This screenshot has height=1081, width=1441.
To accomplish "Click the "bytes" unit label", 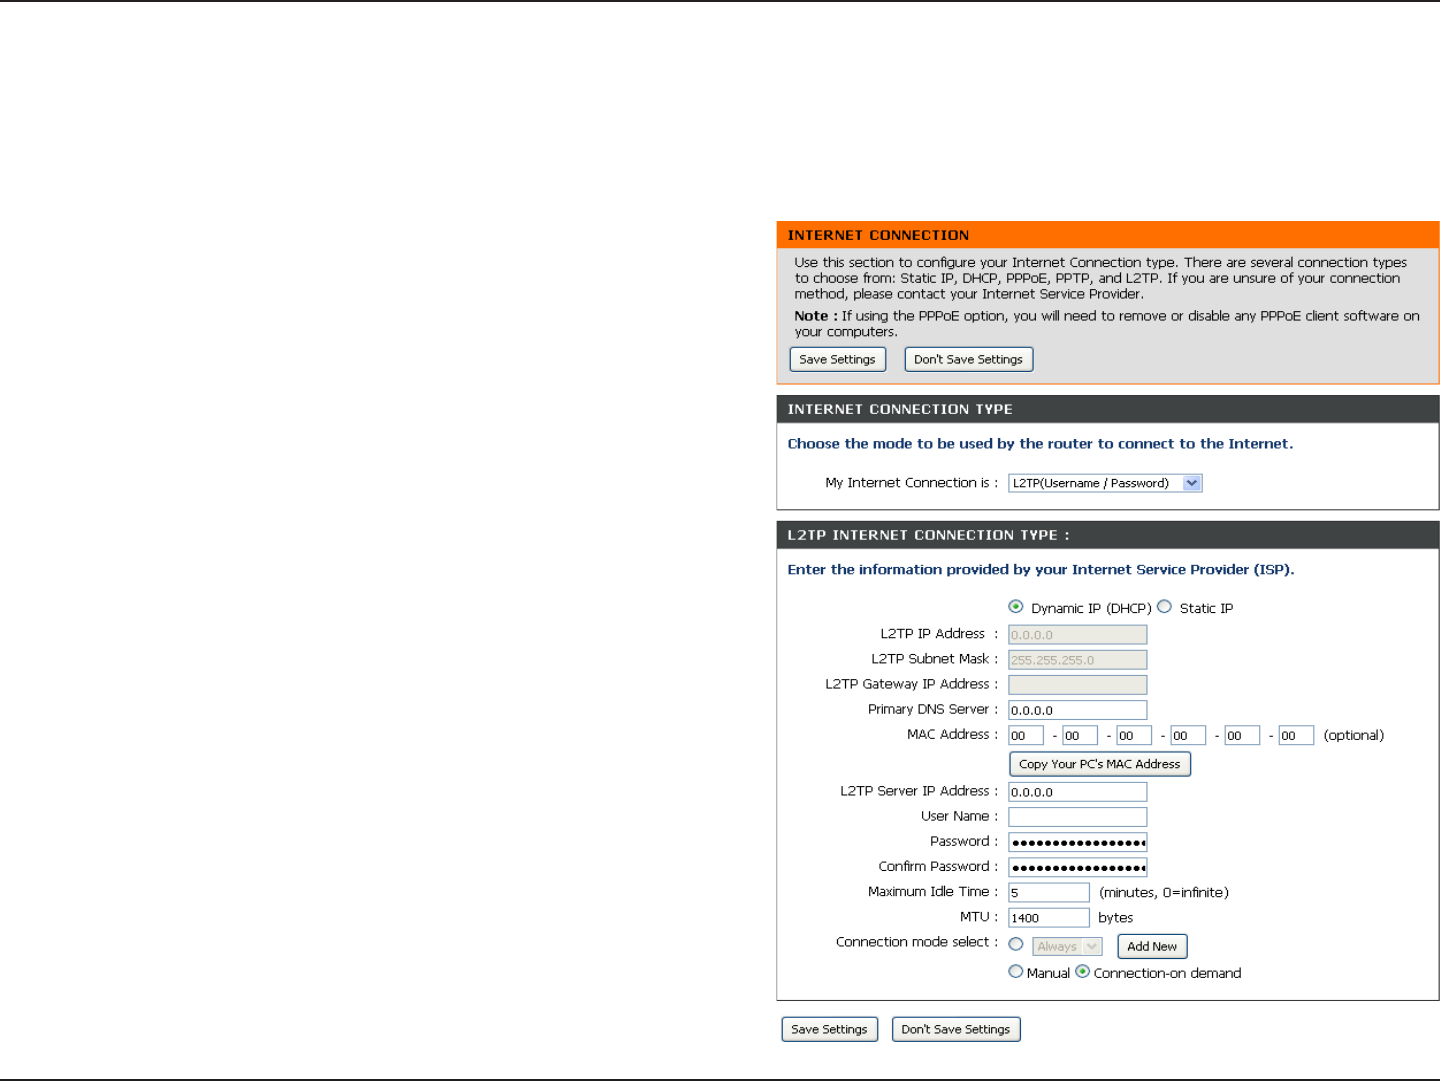I will 1116,917.
